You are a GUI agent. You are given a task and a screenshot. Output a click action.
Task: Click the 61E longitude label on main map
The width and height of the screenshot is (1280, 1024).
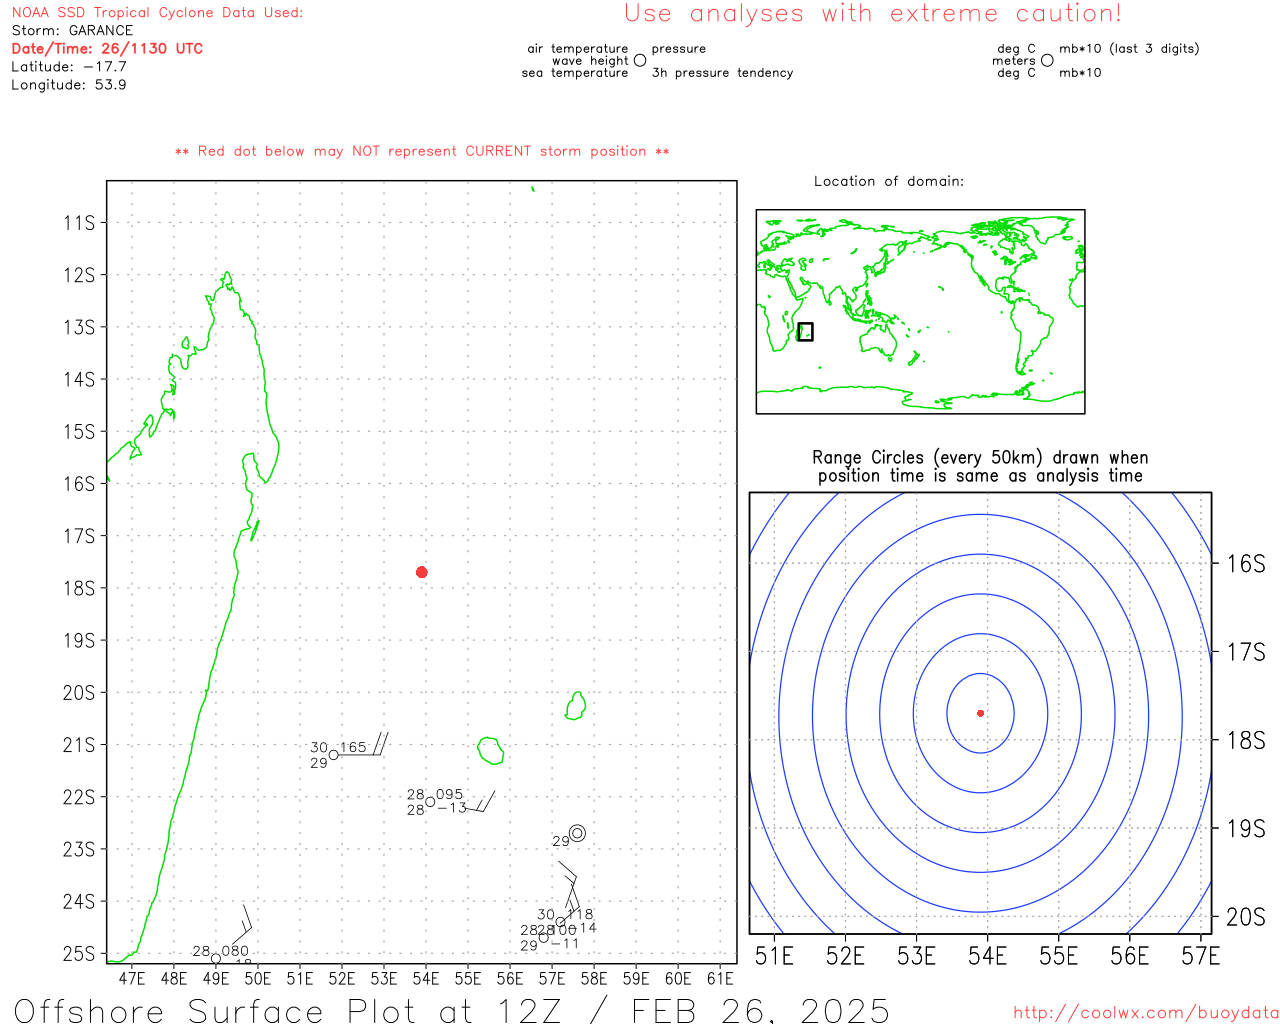tap(720, 979)
